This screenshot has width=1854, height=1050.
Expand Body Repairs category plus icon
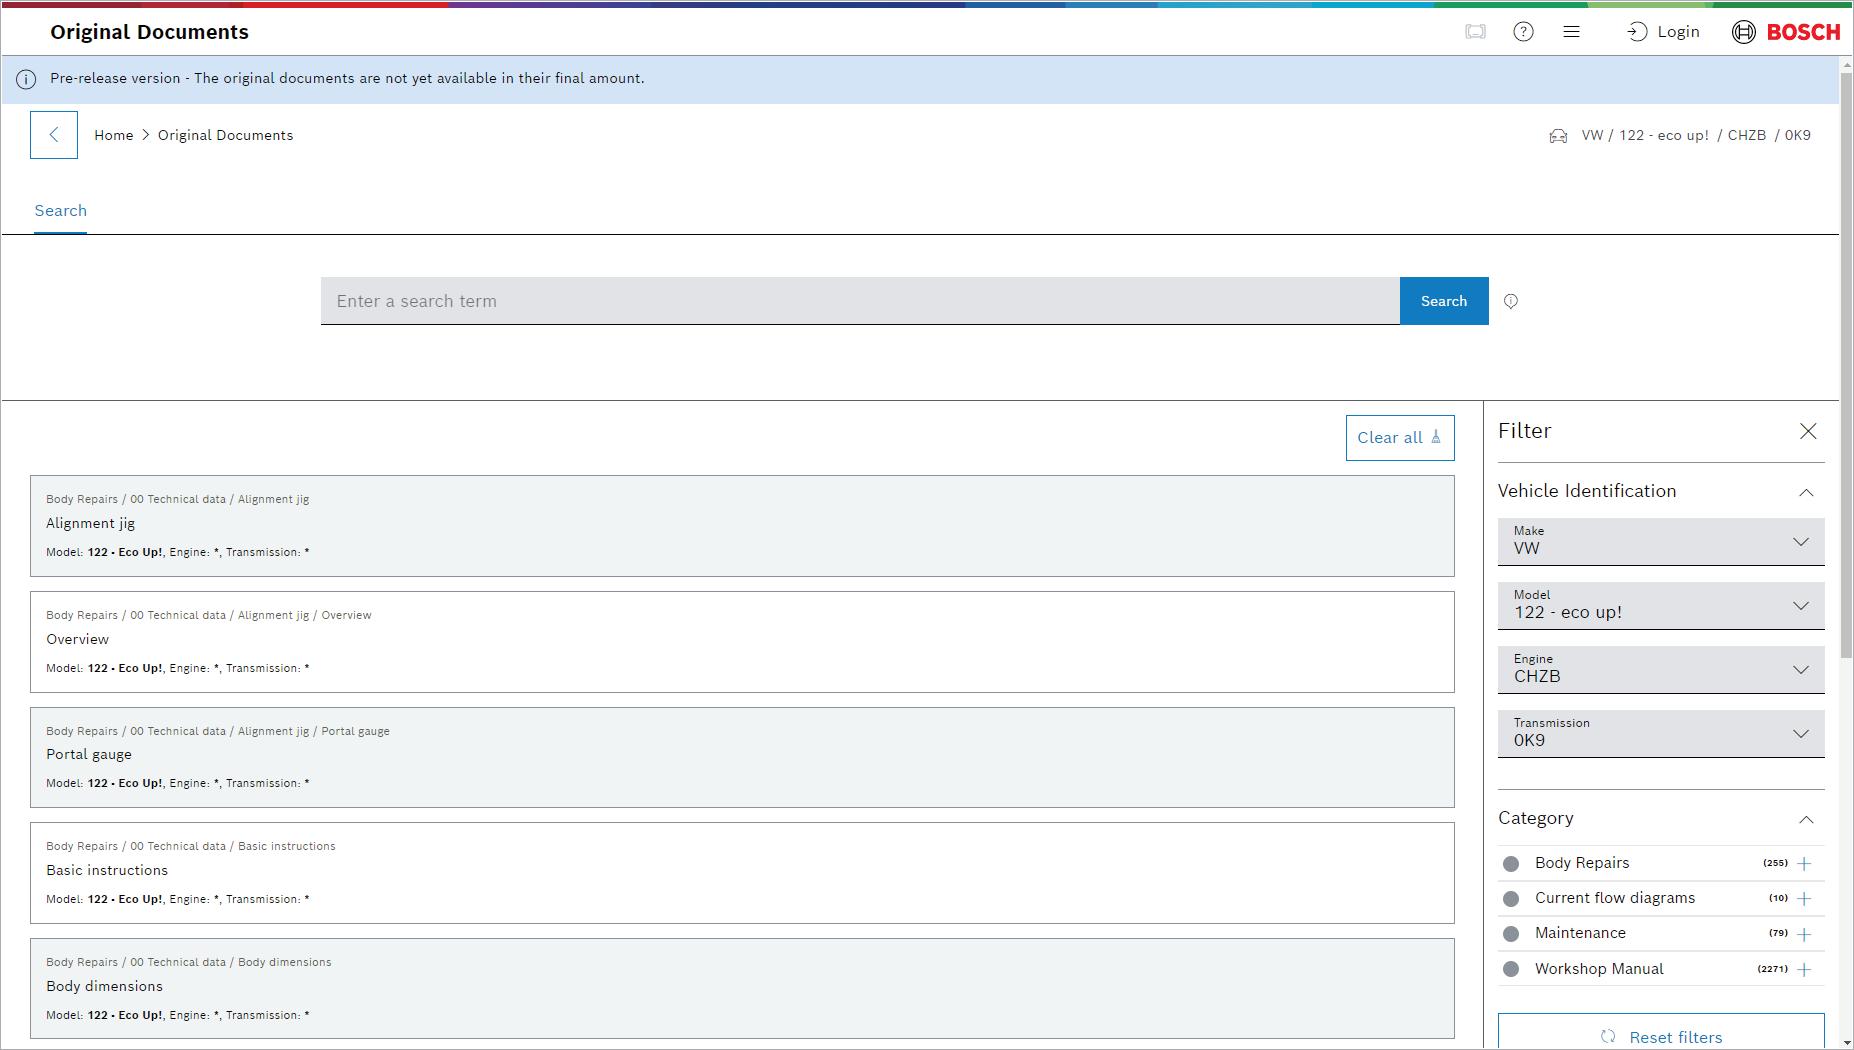tap(1804, 863)
